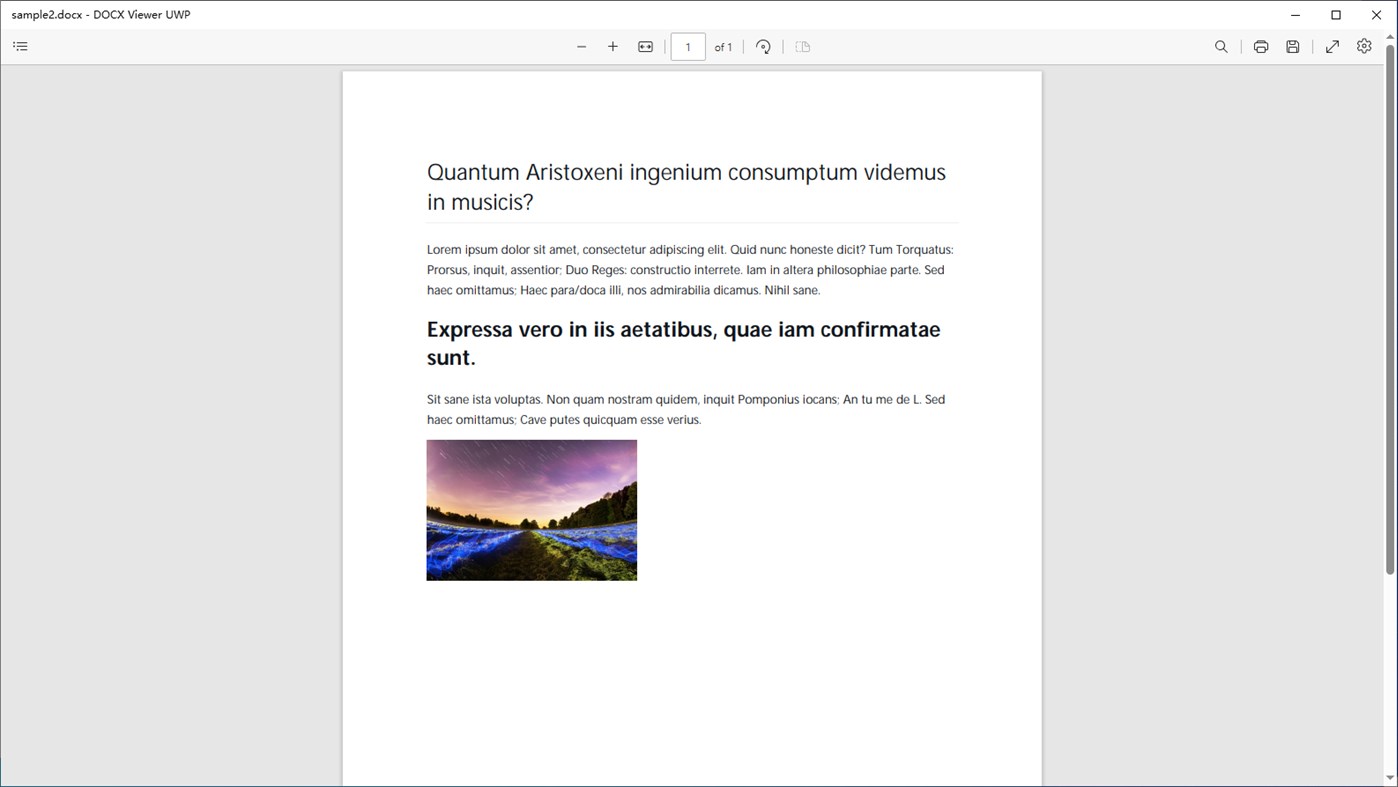Print the document
Viewport: 1398px width, 787px height.
pos(1261,47)
